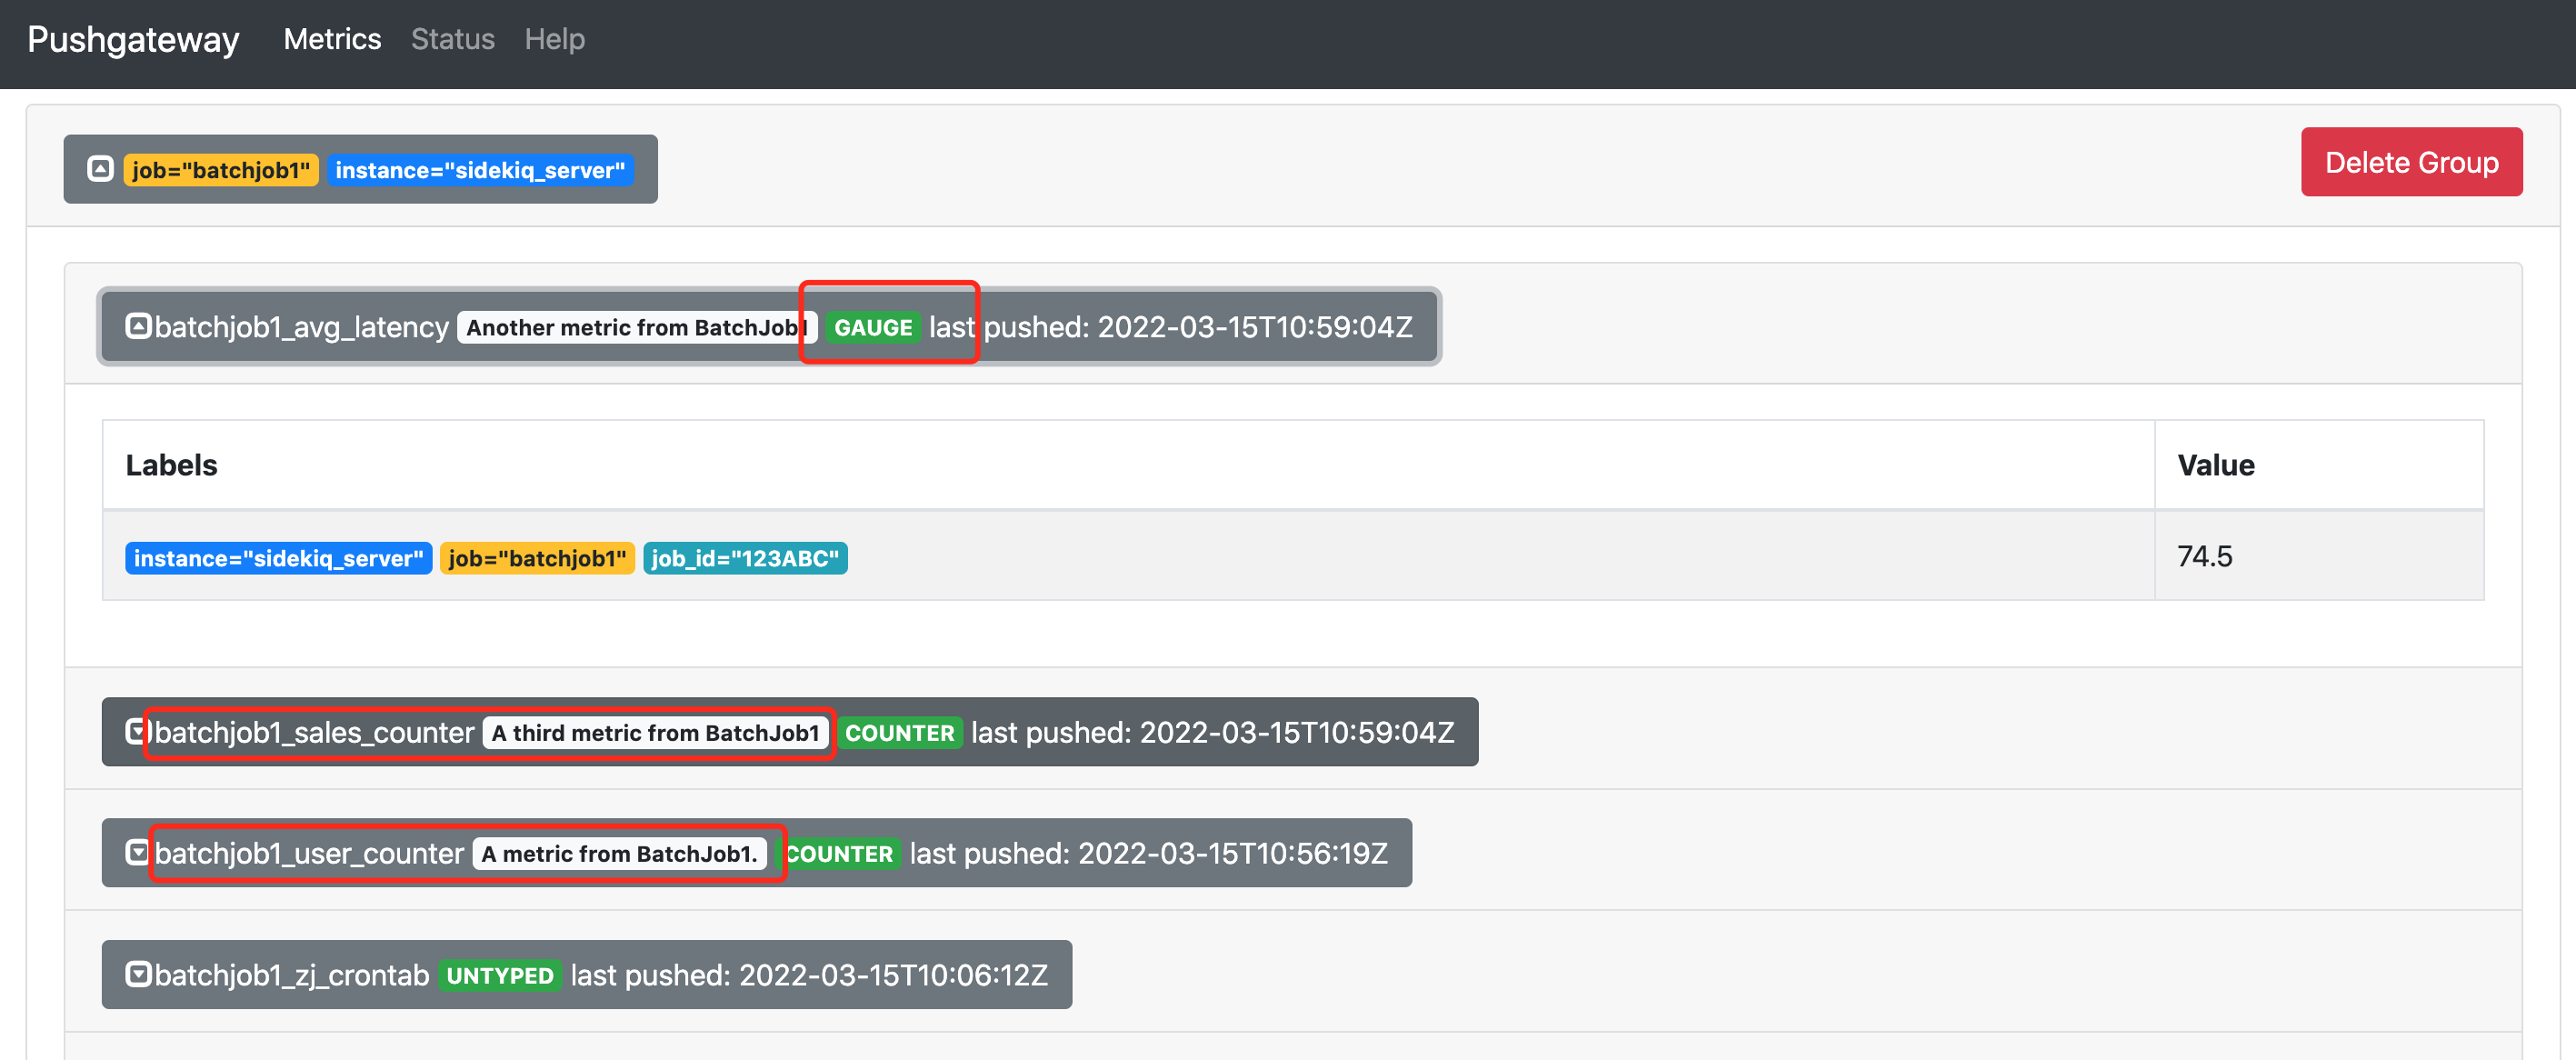Click the instance="sidekiq_server" label in table row
This screenshot has width=2576, height=1060.
point(278,558)
